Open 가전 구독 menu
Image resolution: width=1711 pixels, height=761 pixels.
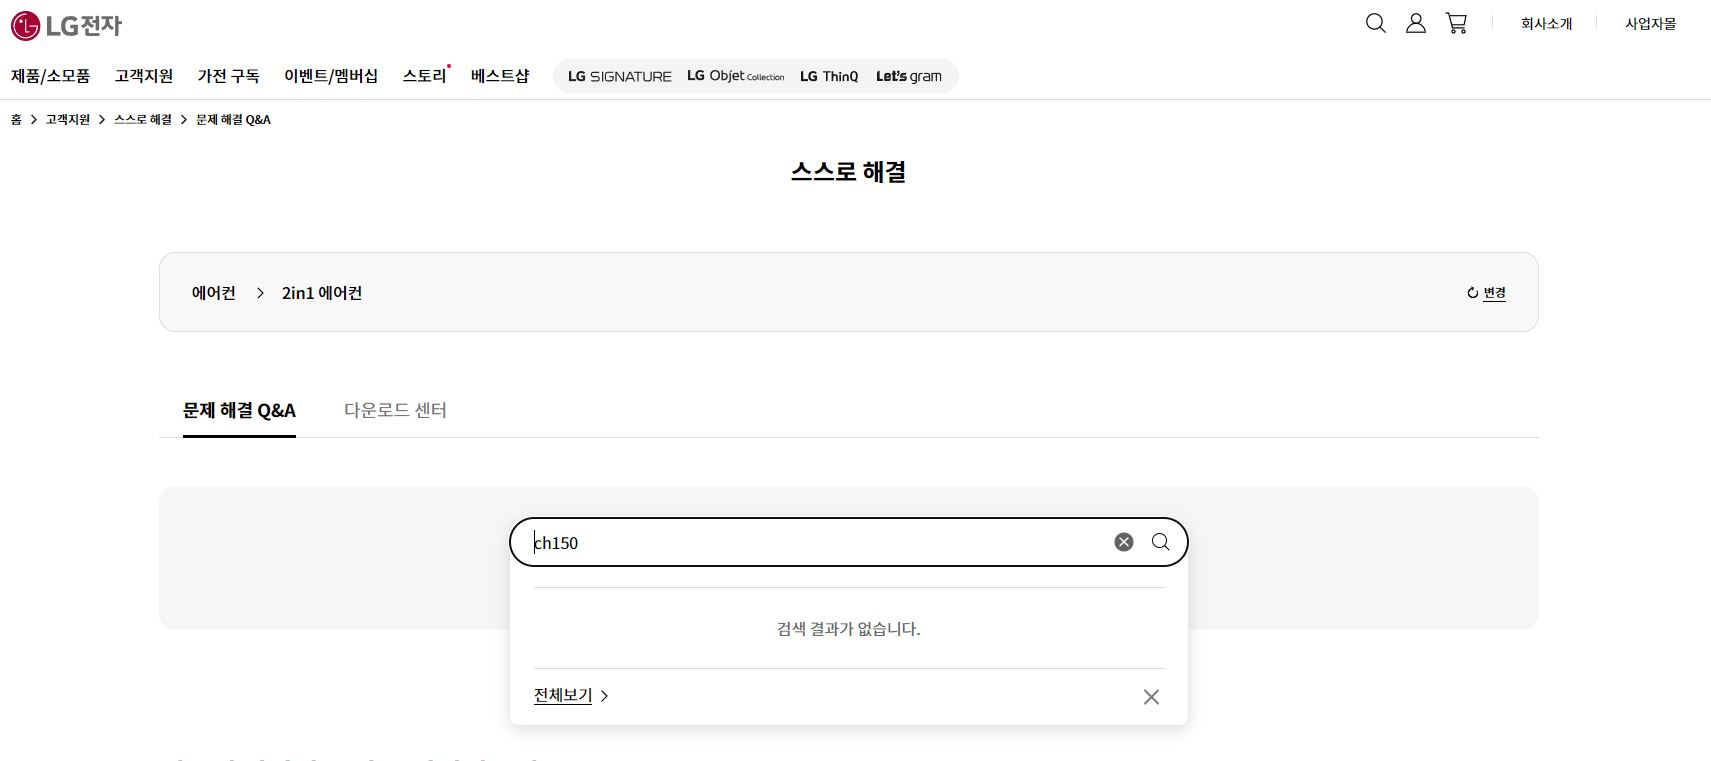point(228,76)
